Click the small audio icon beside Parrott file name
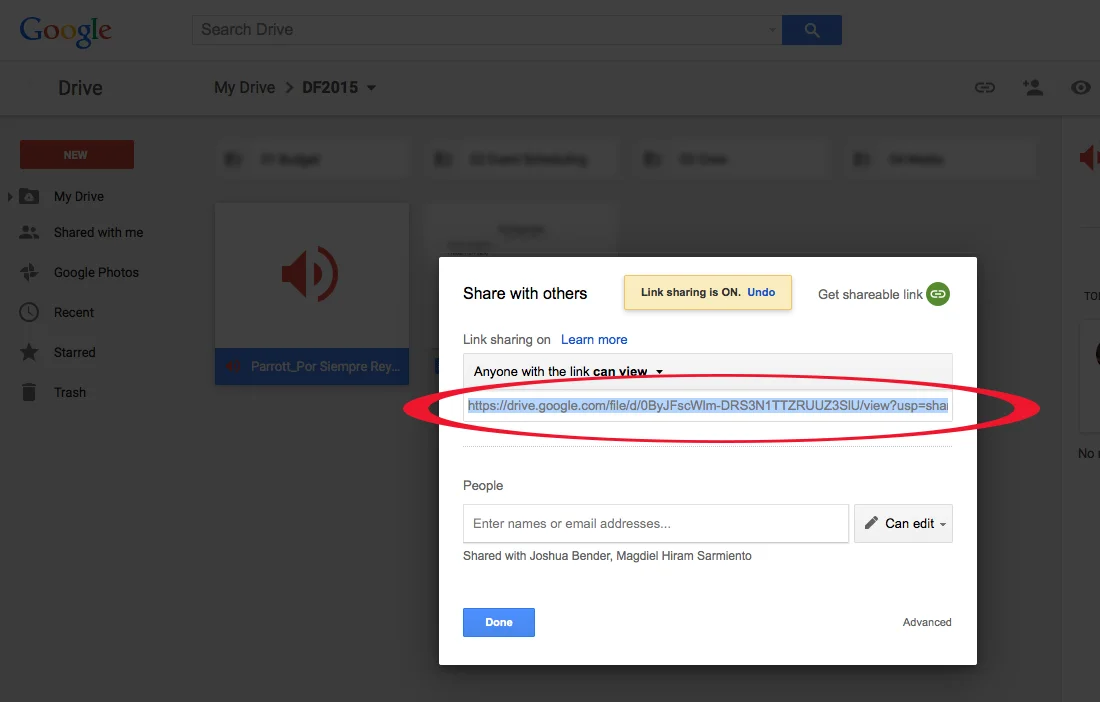The image size is (1100, 702). point(233,366)
